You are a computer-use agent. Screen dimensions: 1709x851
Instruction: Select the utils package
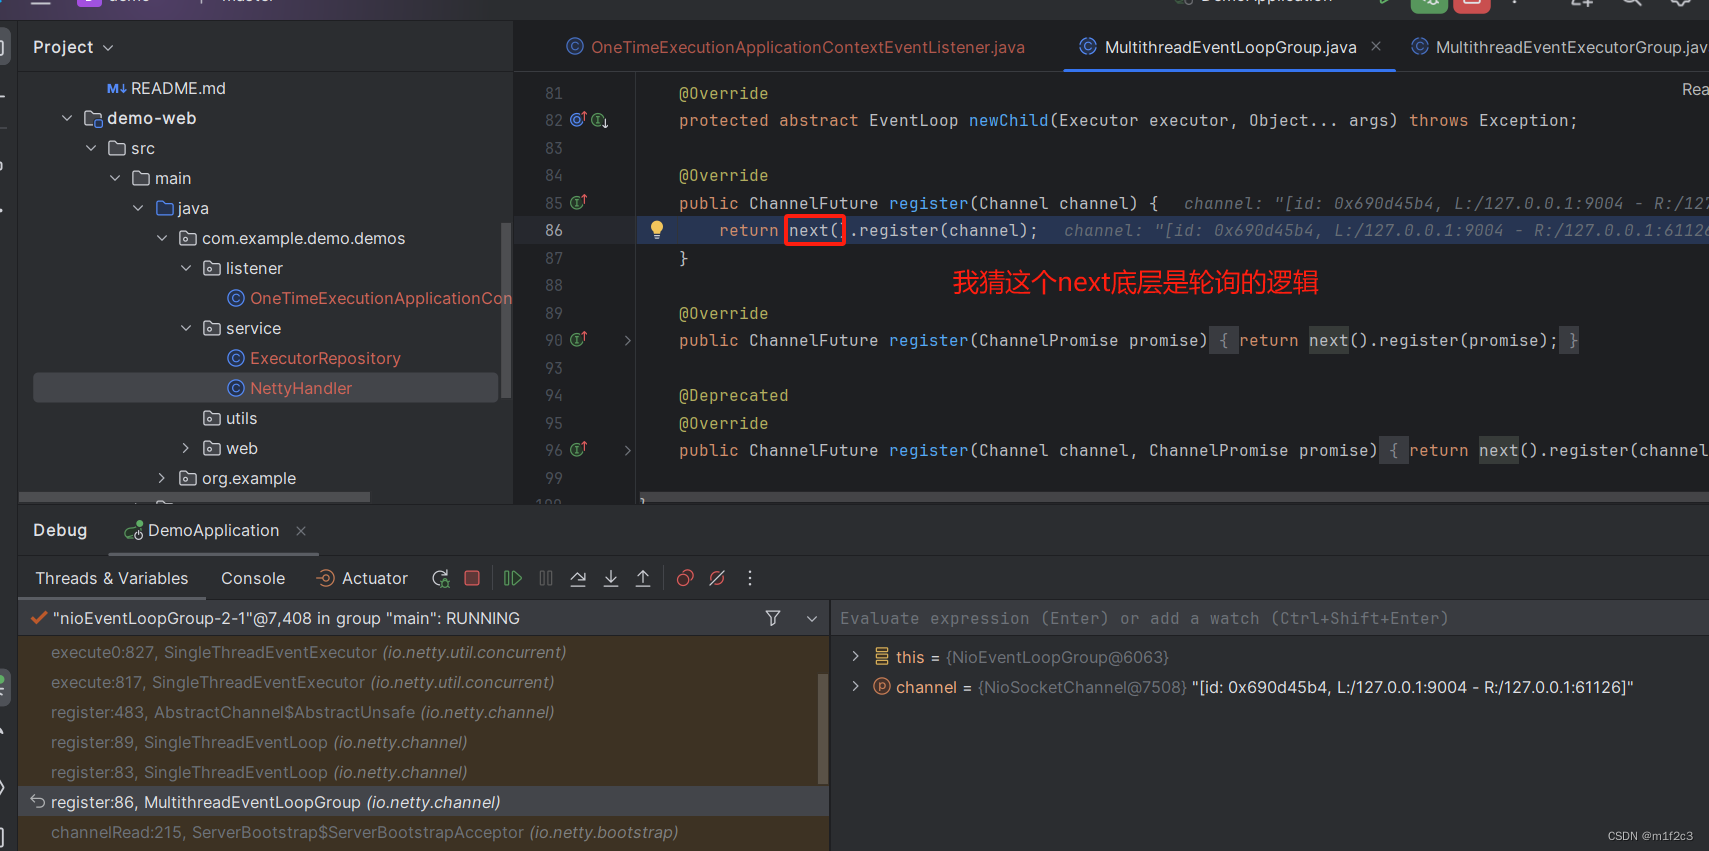coord(230,418)
